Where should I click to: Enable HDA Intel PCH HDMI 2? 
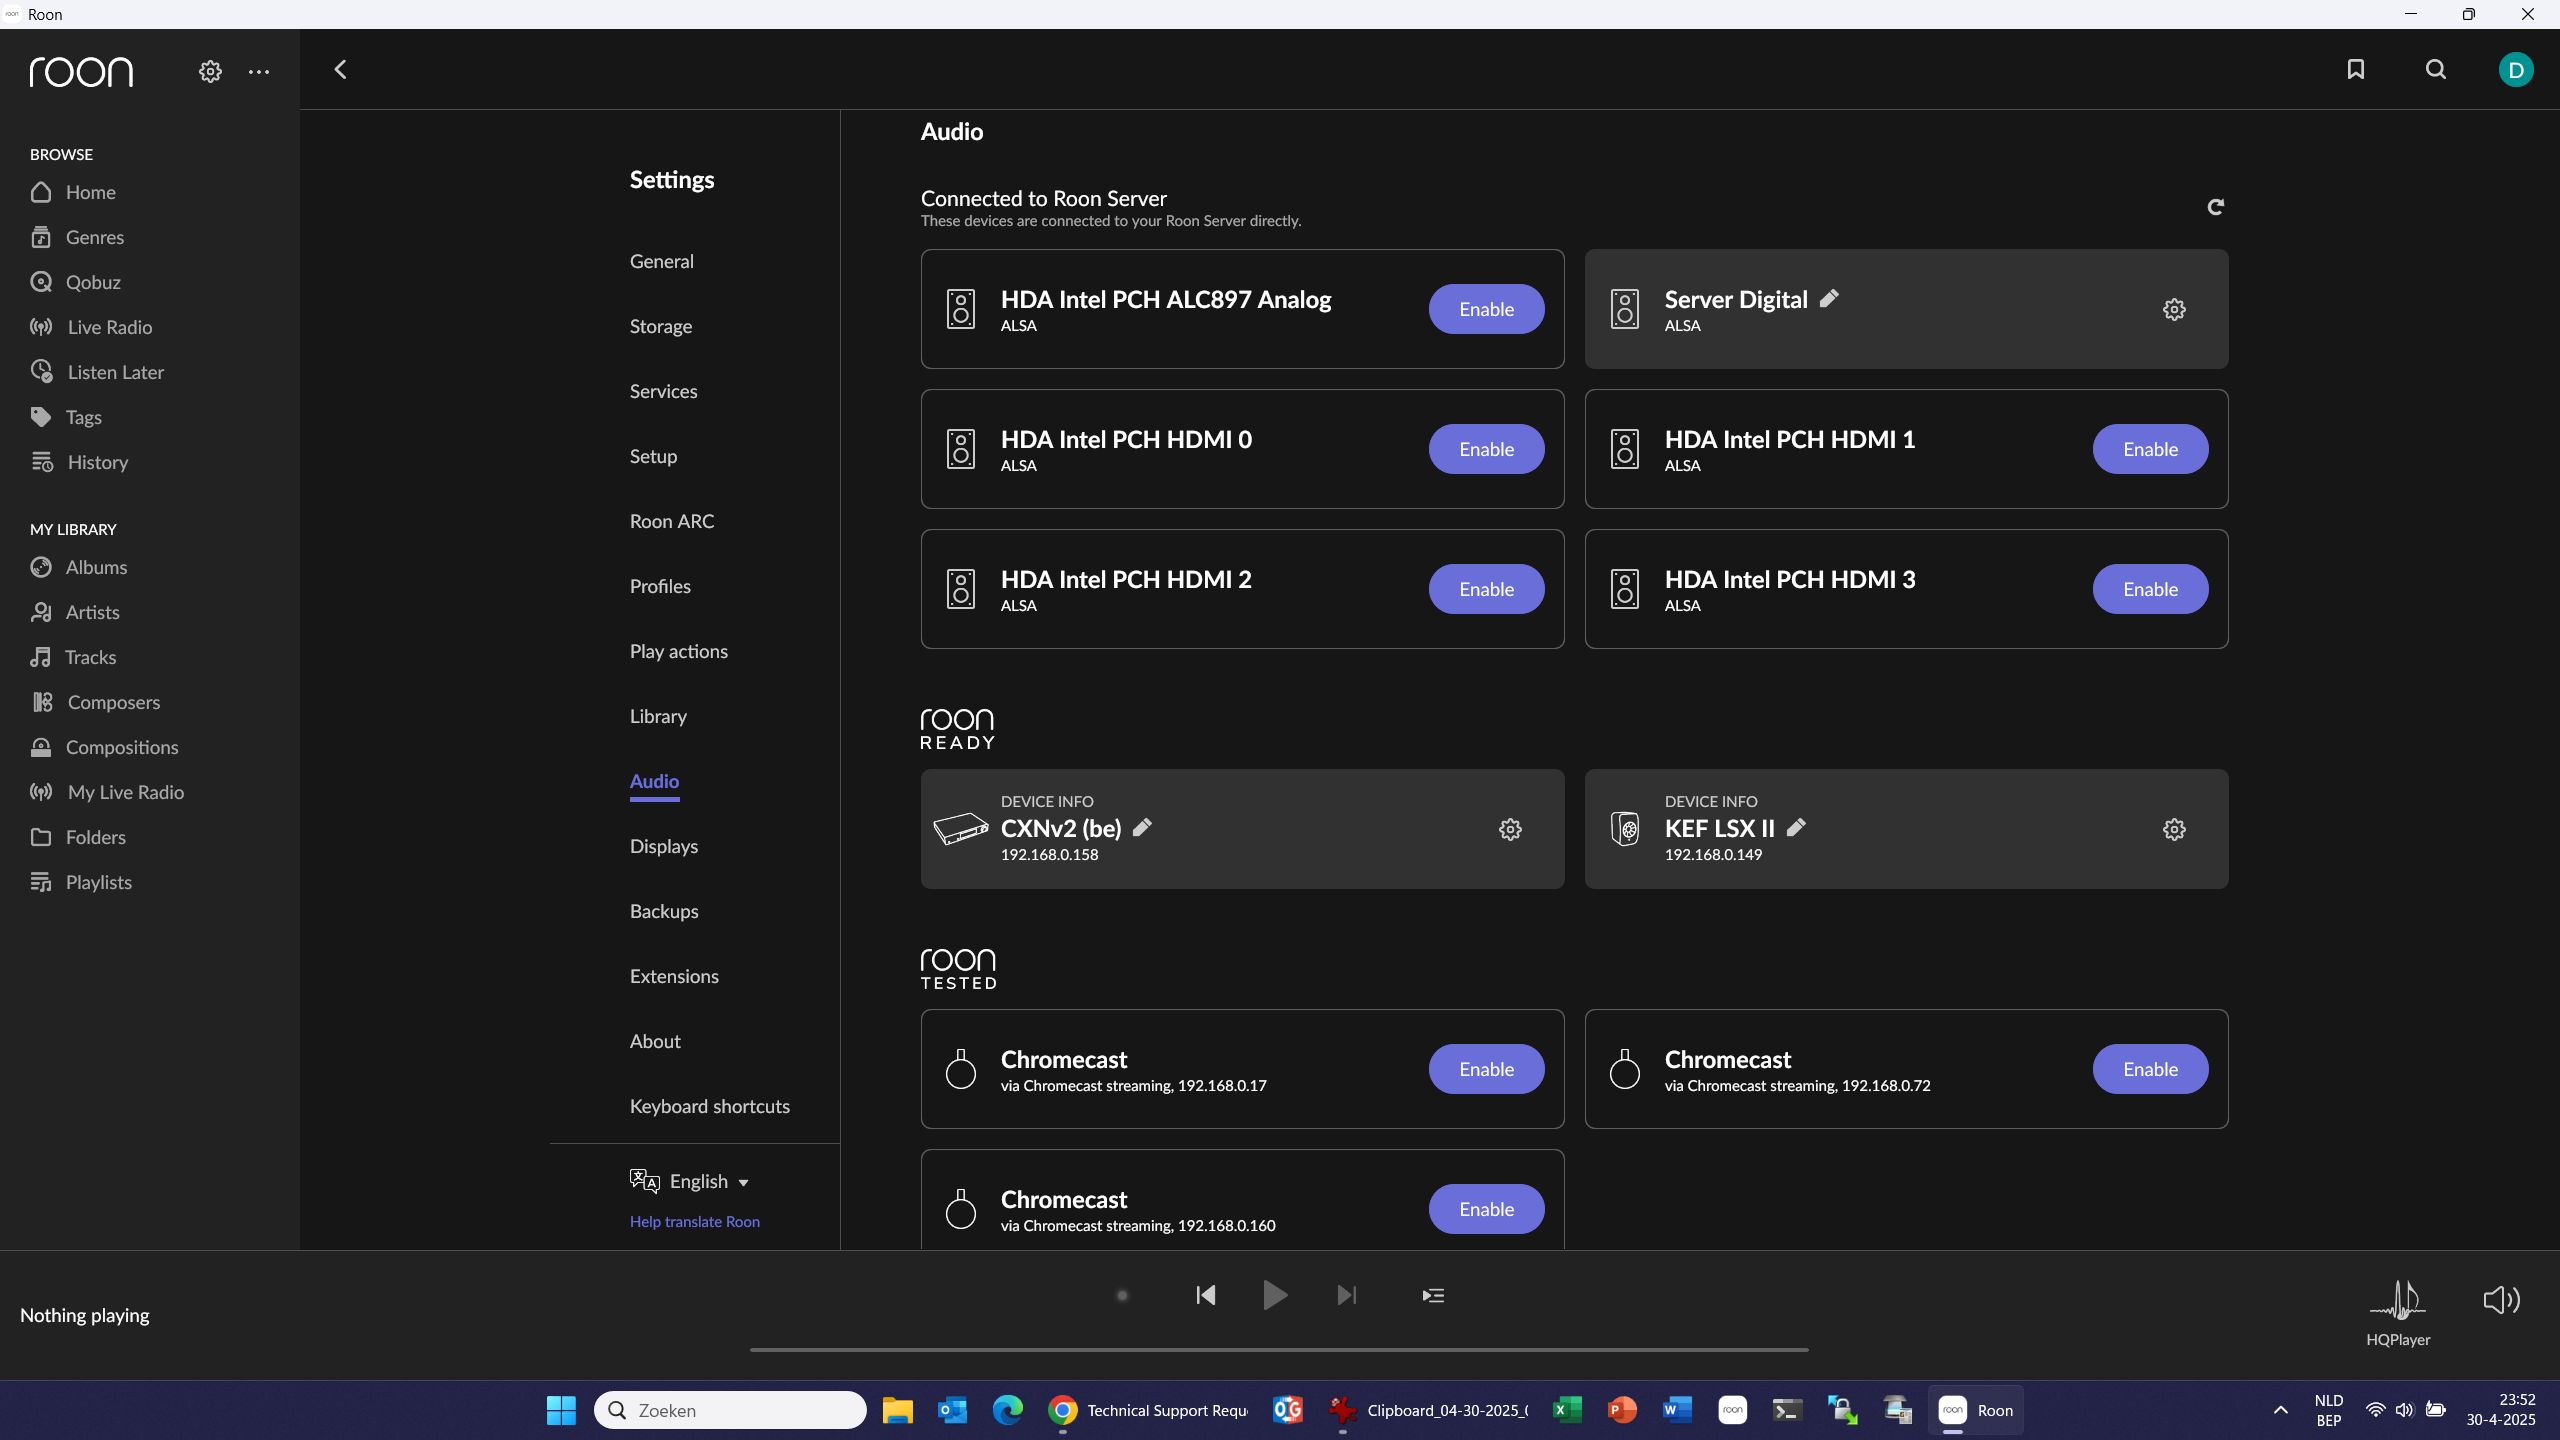pos(1486,589)
